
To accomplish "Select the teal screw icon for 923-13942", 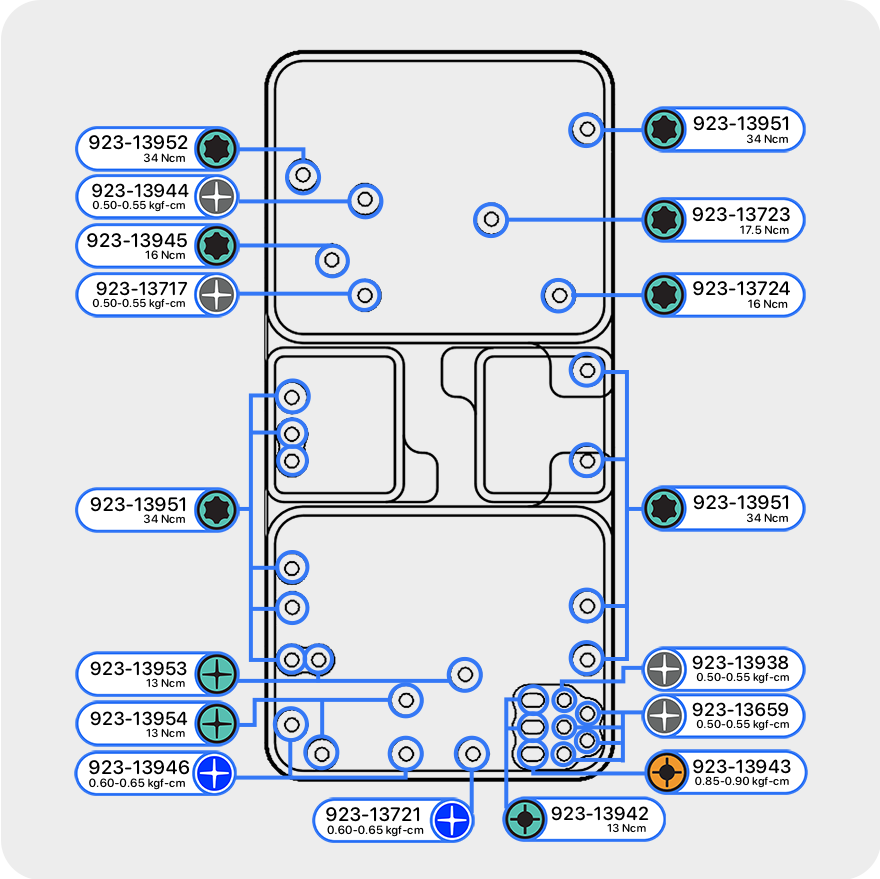I will 524,820.
